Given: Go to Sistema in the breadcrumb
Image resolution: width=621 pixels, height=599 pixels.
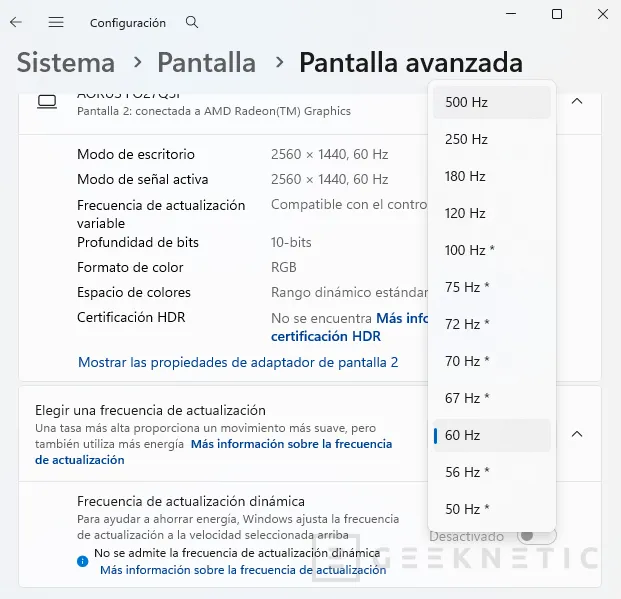Looking at the screenshot, I should click(66, 62).
